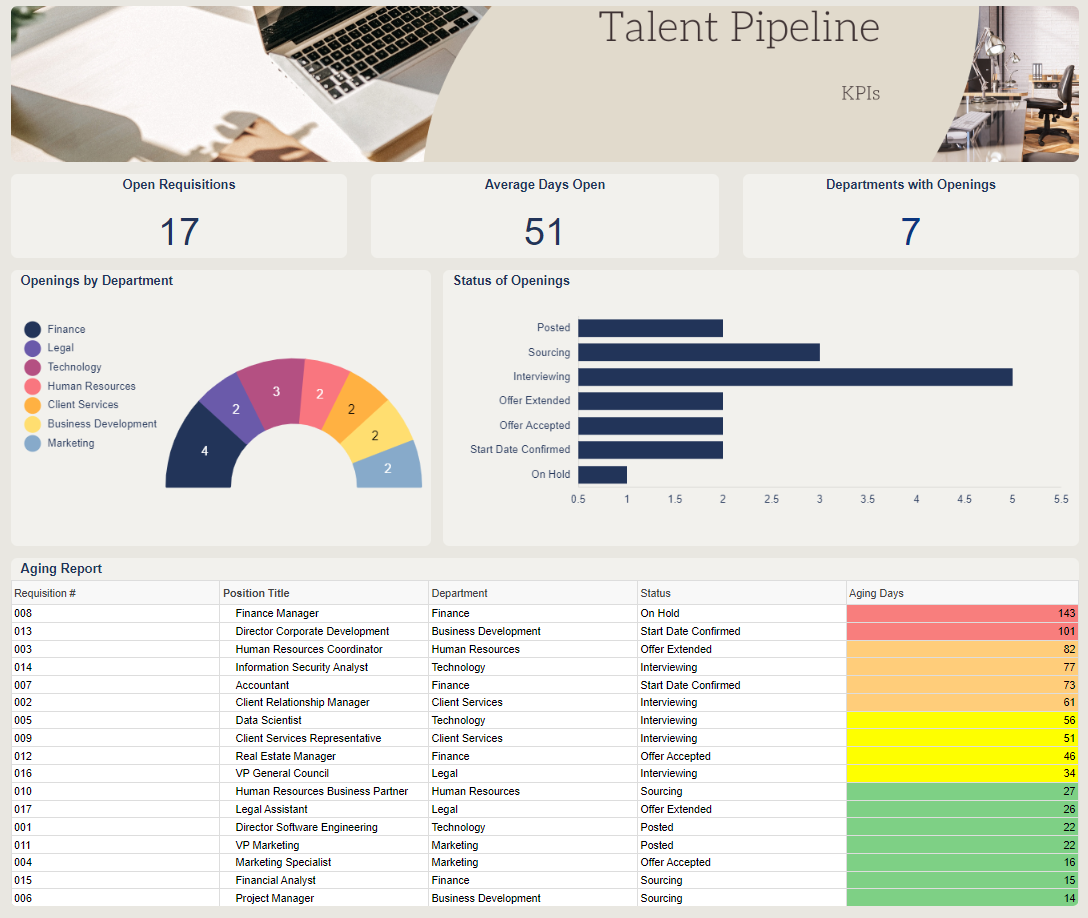Click requisition number 008
The width and height of the screenshot is (1088, 918).
[23, 613]
